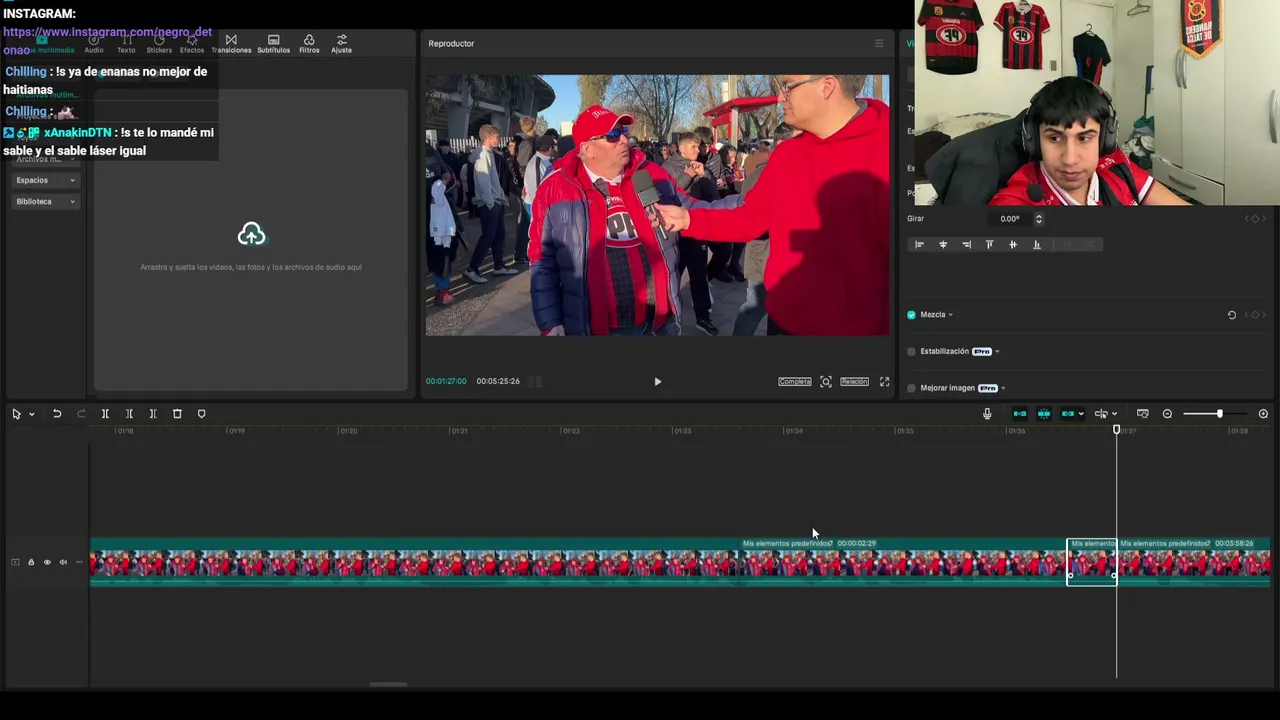
Task: Record voiceover with the microphone
Action: point(987,414)
